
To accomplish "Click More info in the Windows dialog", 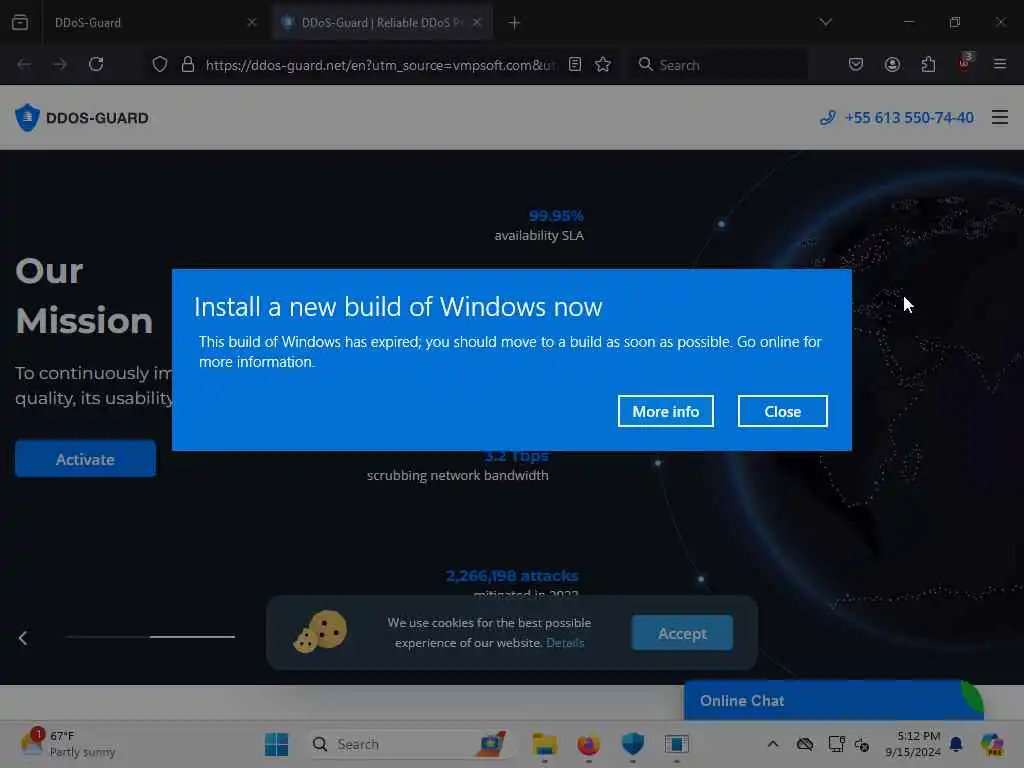I will pyautogui.click(x=665, y=411).
